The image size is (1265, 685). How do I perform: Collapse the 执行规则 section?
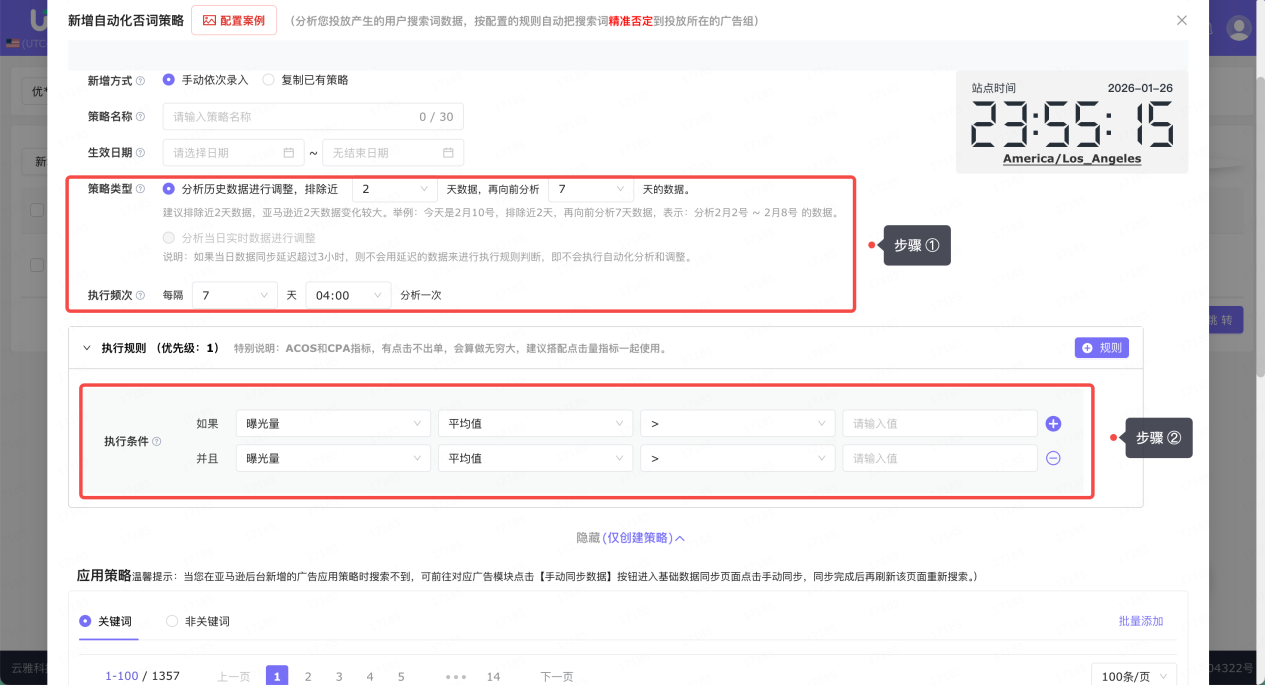pos(86,347)
